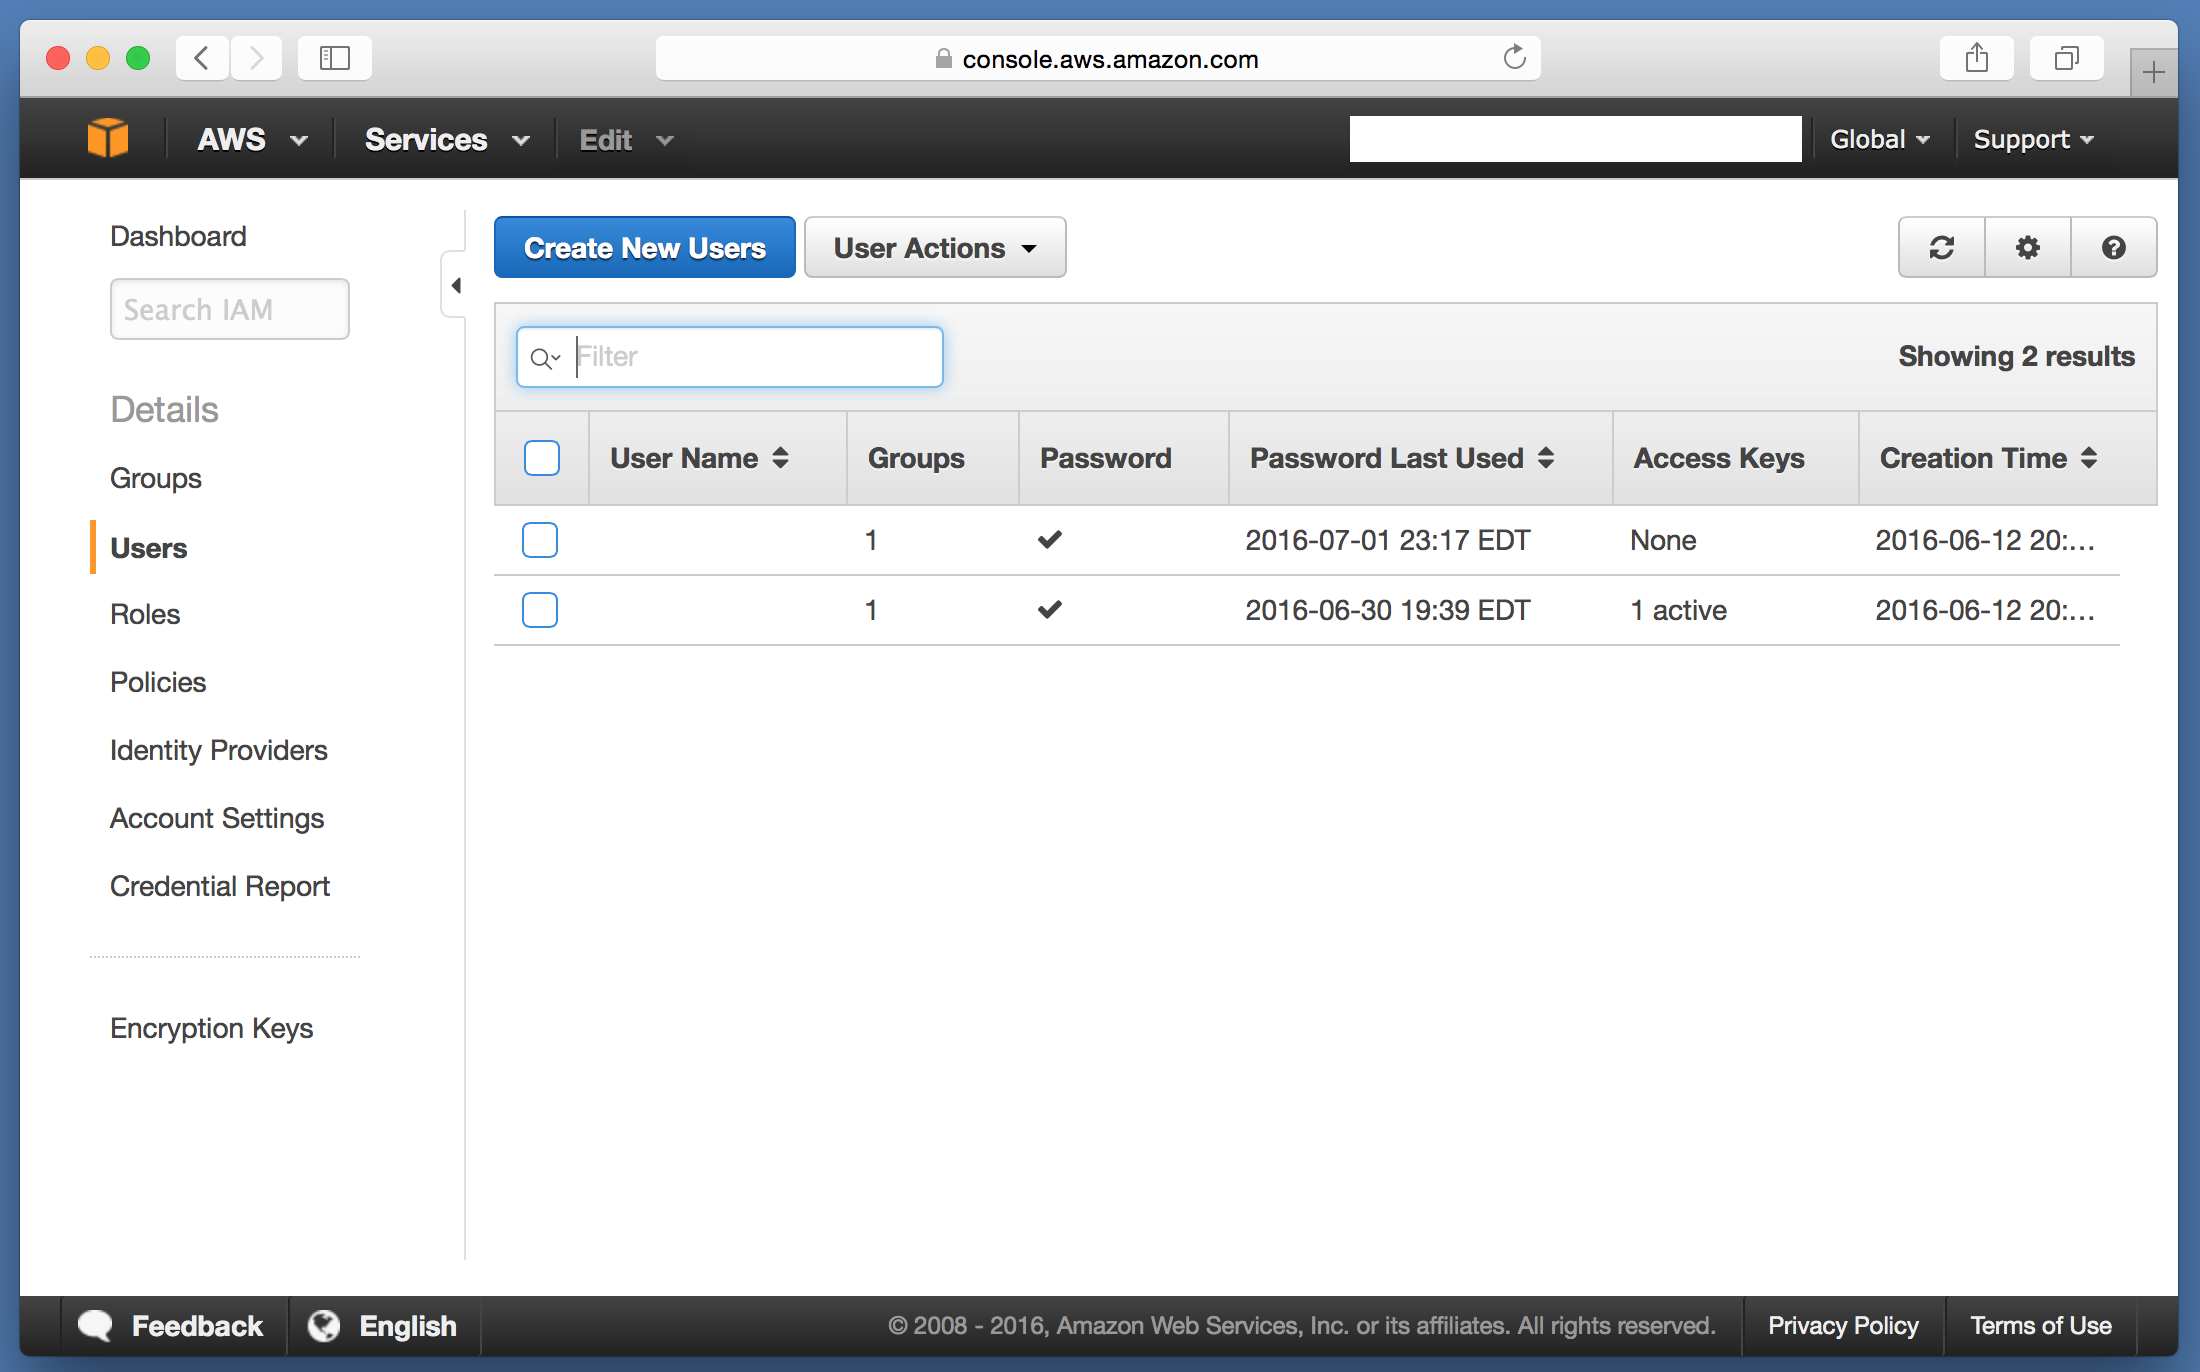Image resolution: width=2200 pixels, height=1372 pixels.
Task: Open the User Actions dropdown
Action: click(x=934, y=248)
